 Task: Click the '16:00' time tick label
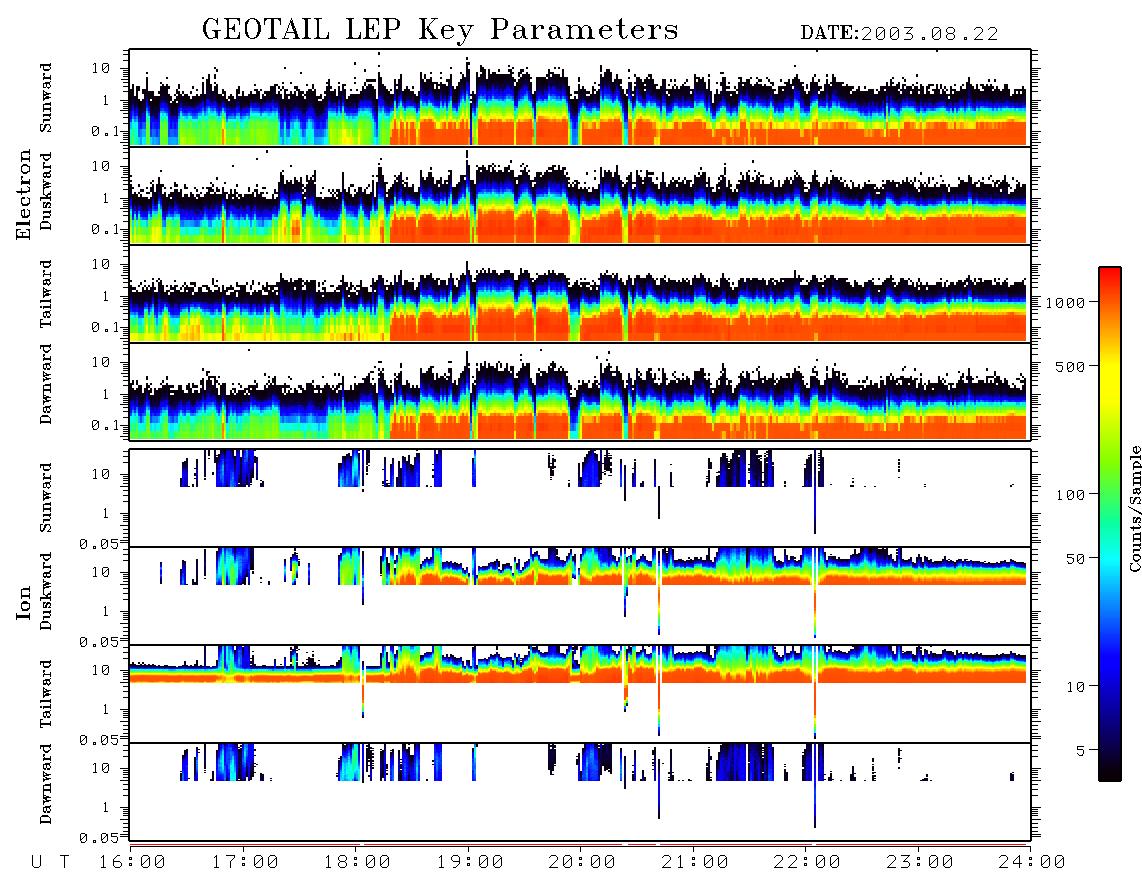click(133, 863)
